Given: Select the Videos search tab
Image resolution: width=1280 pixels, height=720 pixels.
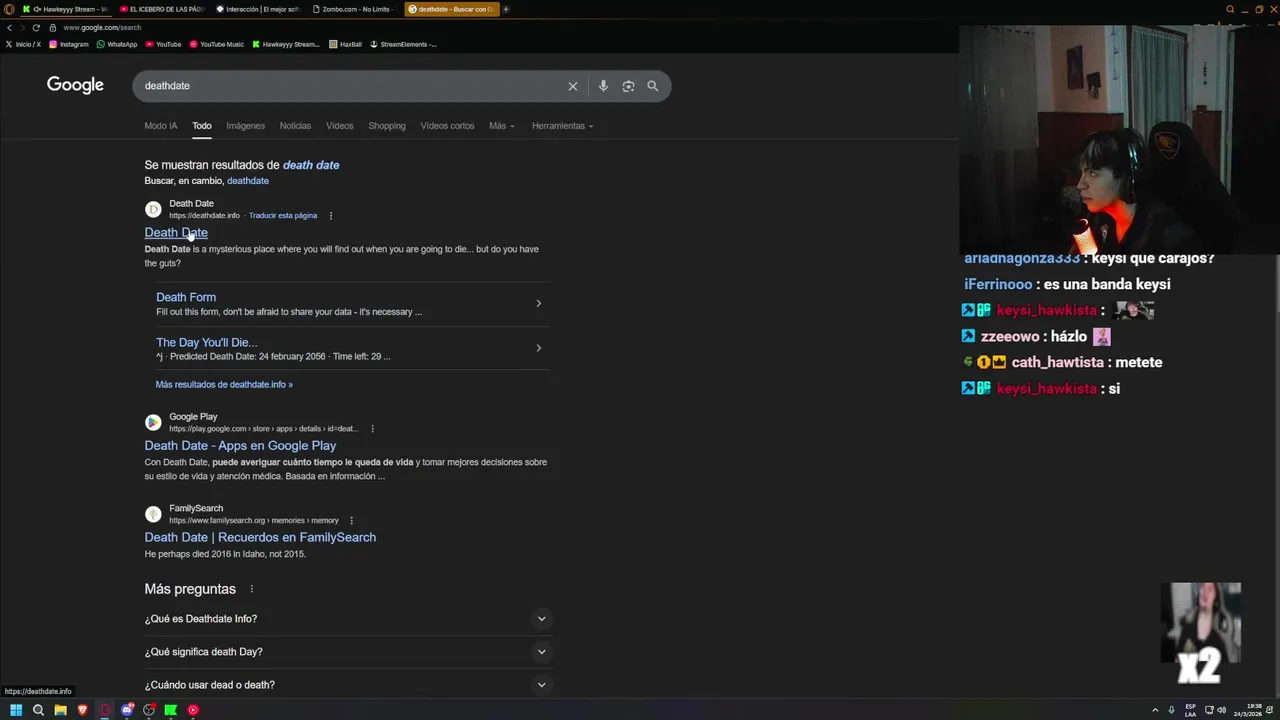Looking at the screenshot, I should pos(340,126).
